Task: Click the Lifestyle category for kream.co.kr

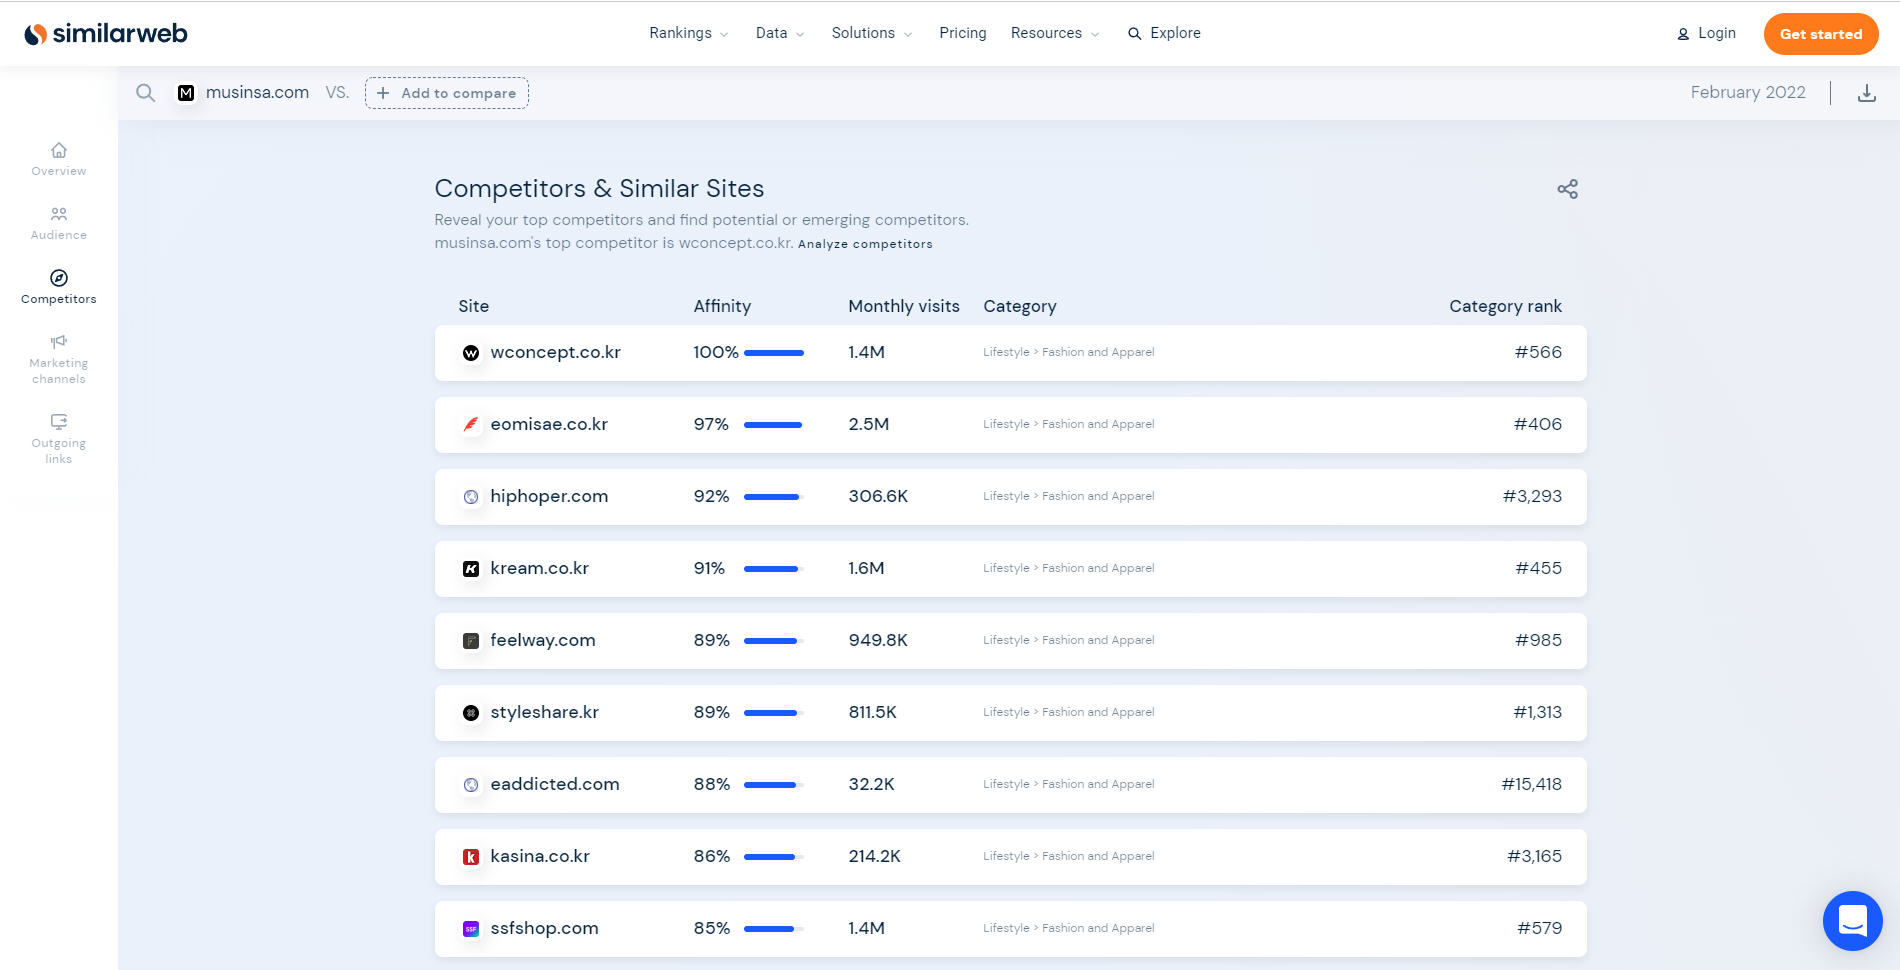Action: (1006, 568)
